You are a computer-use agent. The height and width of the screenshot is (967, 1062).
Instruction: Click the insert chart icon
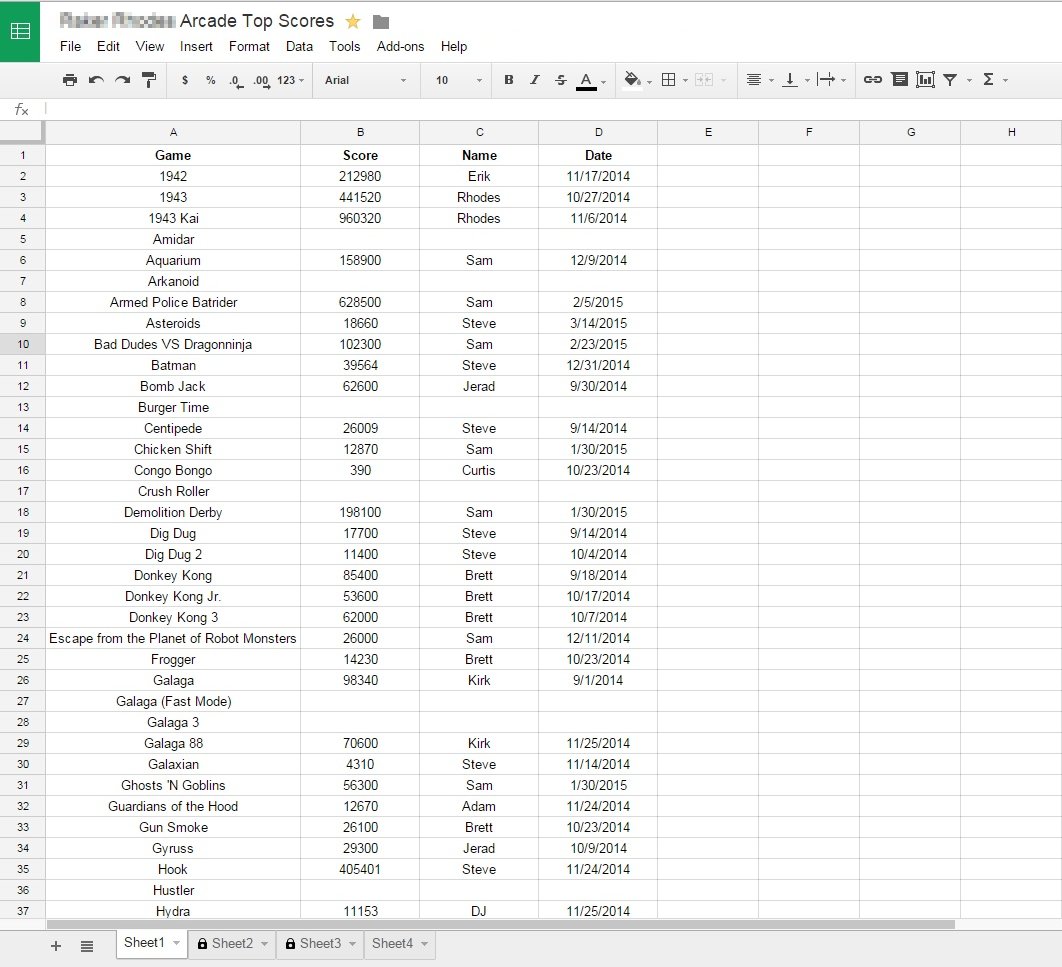point(925,80)
